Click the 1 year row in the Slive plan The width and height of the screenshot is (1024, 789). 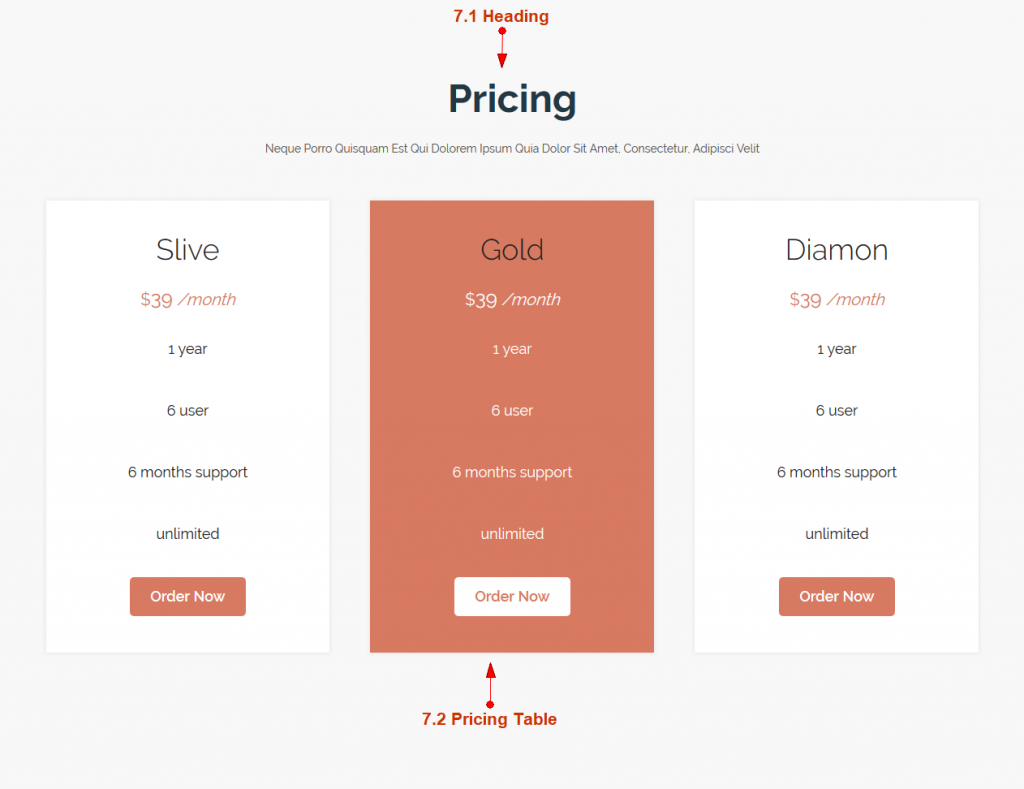click(187, 349)
